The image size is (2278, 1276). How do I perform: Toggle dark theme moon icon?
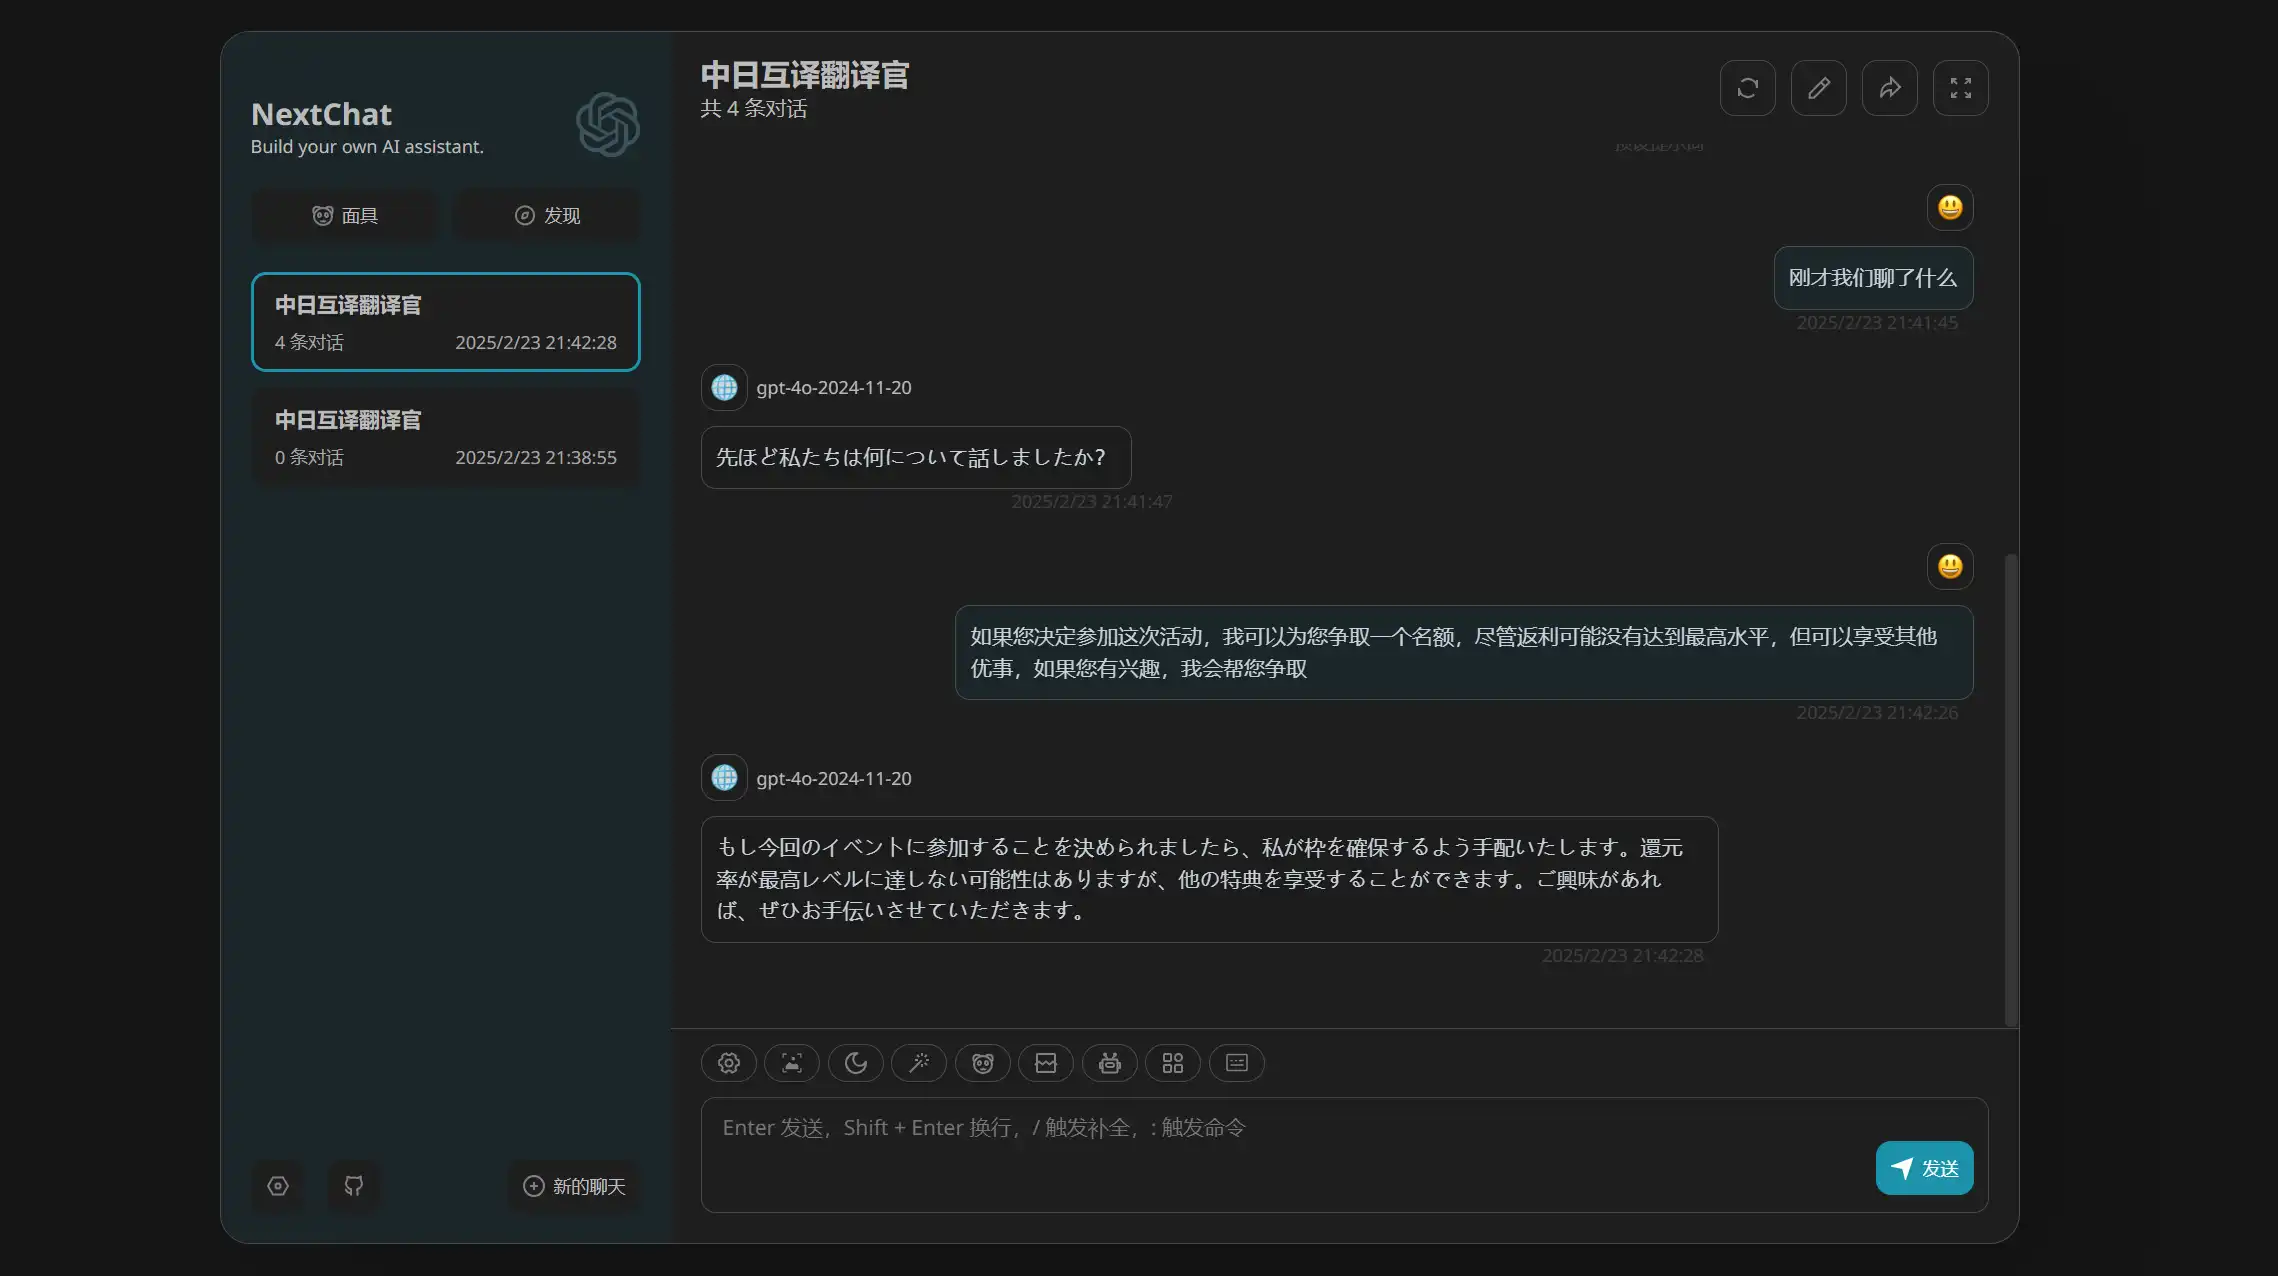pos(856,1062)
